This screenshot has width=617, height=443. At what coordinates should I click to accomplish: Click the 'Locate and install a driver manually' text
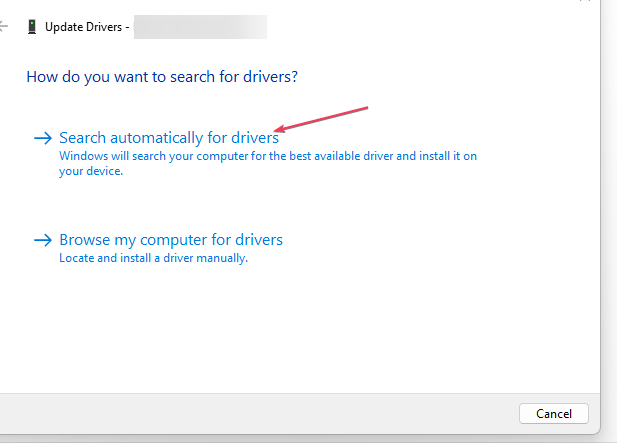[153, 258]
